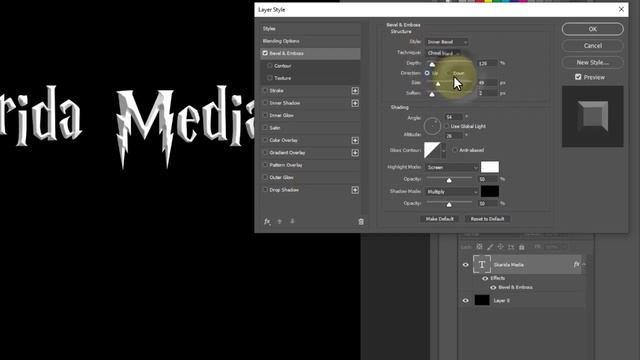Click the Angle degrees input field
This screenshot has width=640, height=360.
(454, 117)
